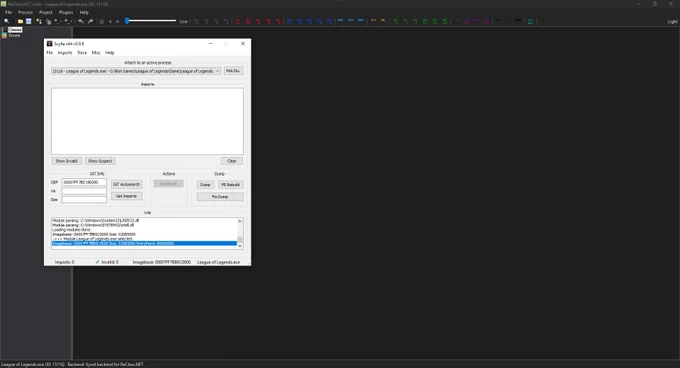Click the right-pointing triangle toolbar icon

pos(118,21)
